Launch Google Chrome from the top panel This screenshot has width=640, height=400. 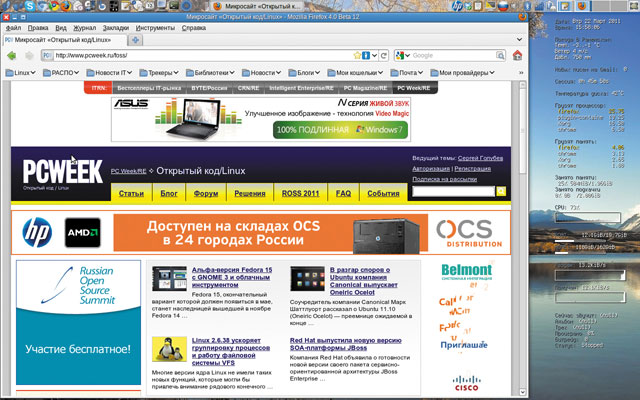[x=53, y=6]
